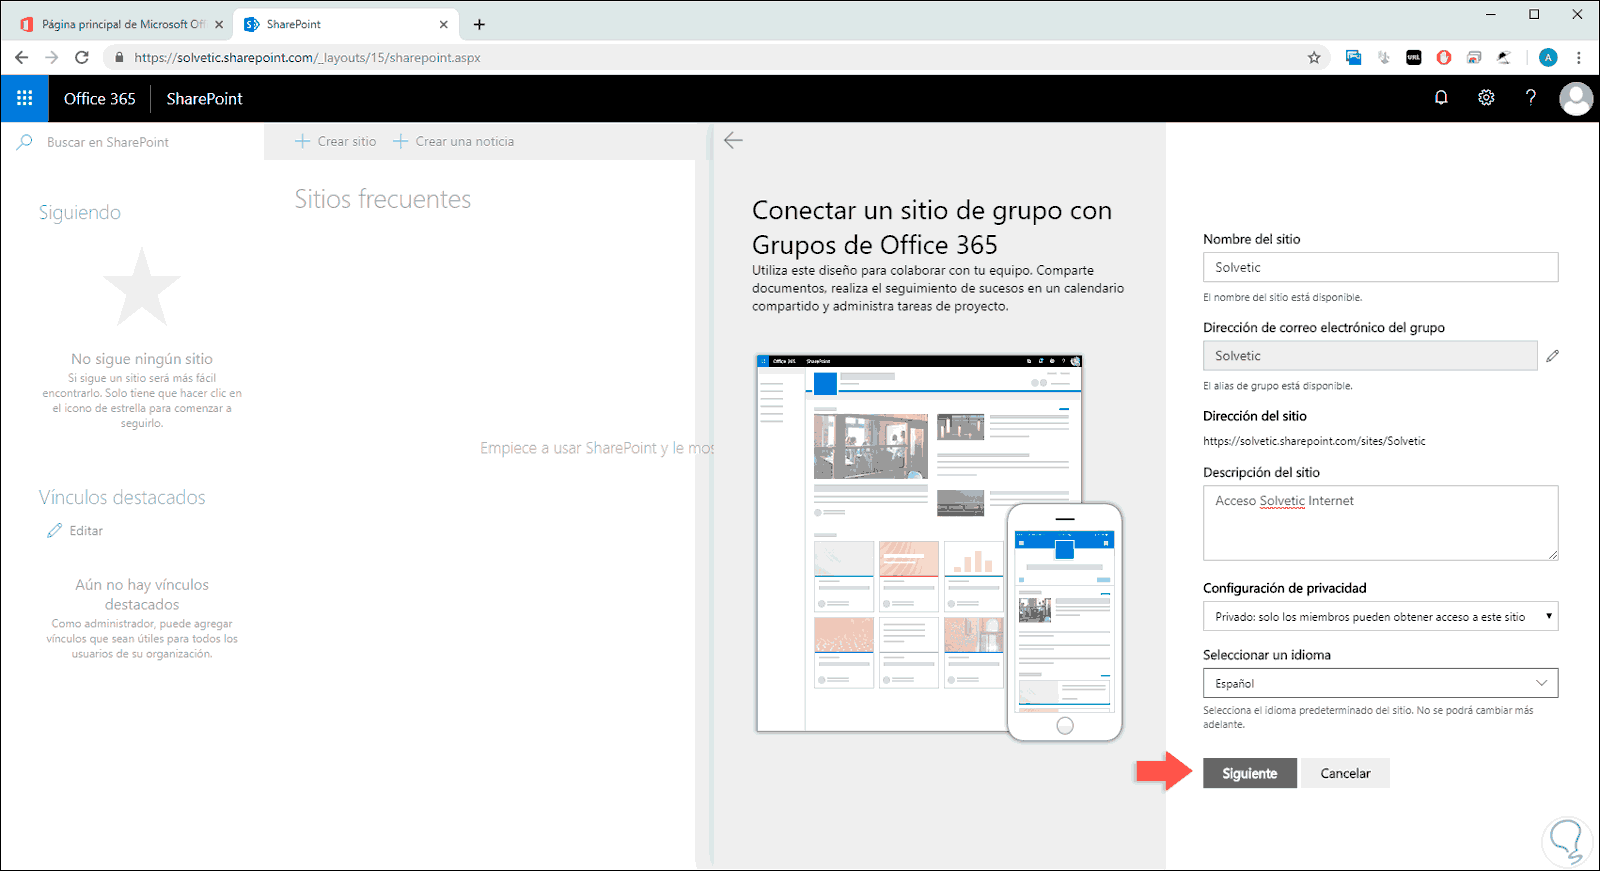Screen dimensions: 1600x871
Task: Switch to the SharePoint browser tab
Action: tap(346, 24)
